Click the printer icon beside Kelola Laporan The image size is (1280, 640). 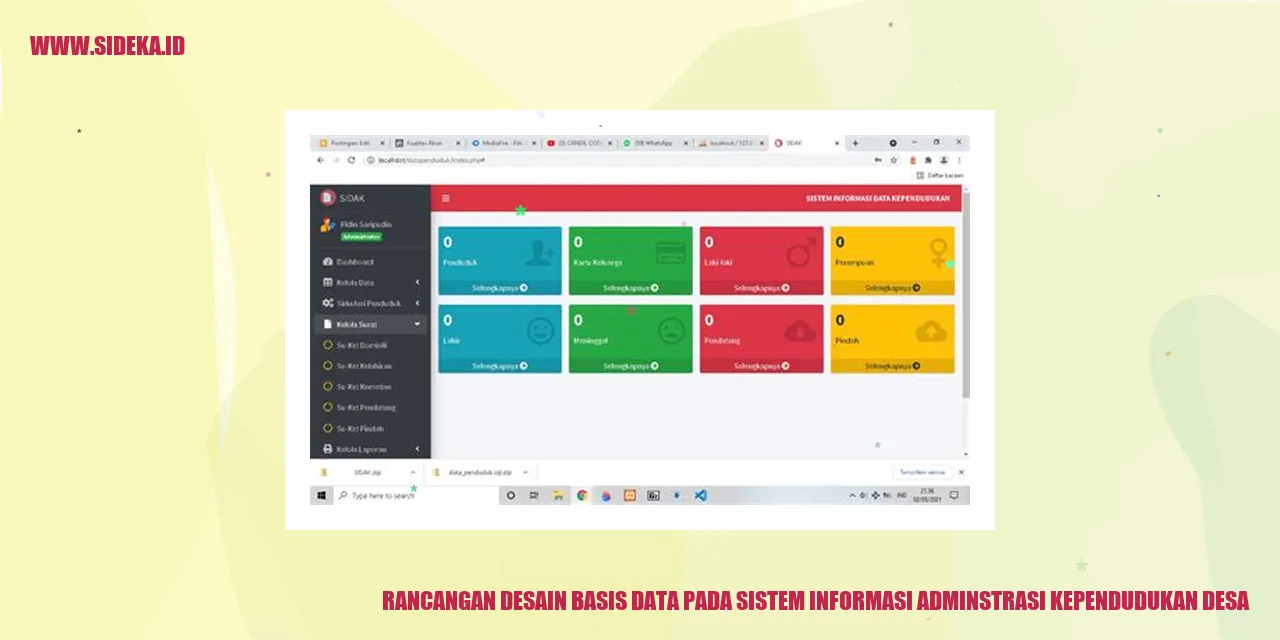point(327,450)
